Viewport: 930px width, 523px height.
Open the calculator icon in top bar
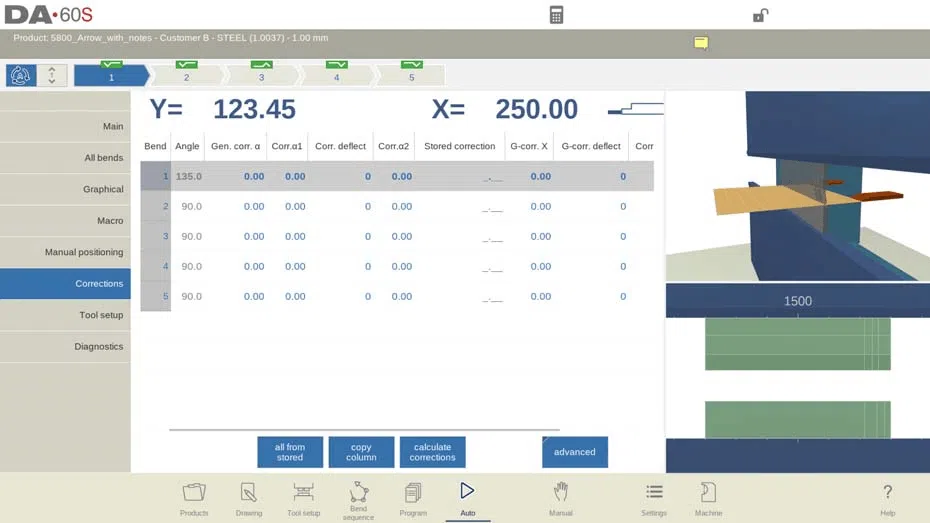tap(556, 15)
